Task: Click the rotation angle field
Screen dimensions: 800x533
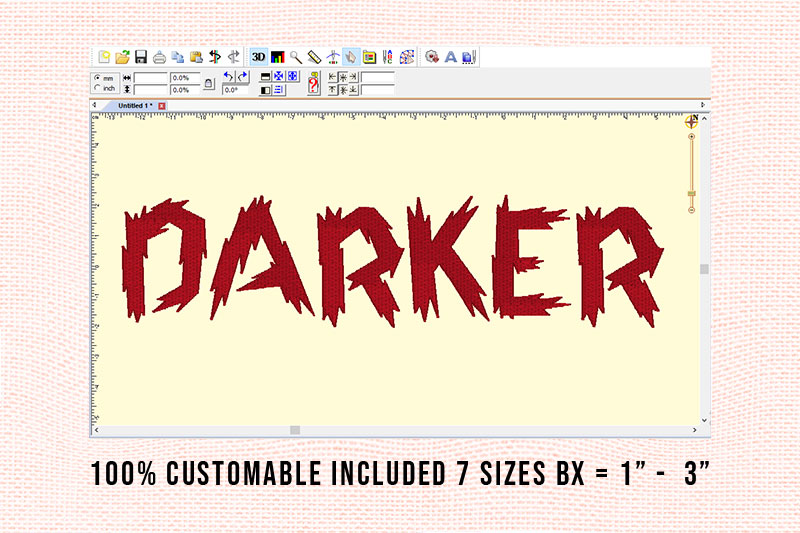Action: click(236, 90)
